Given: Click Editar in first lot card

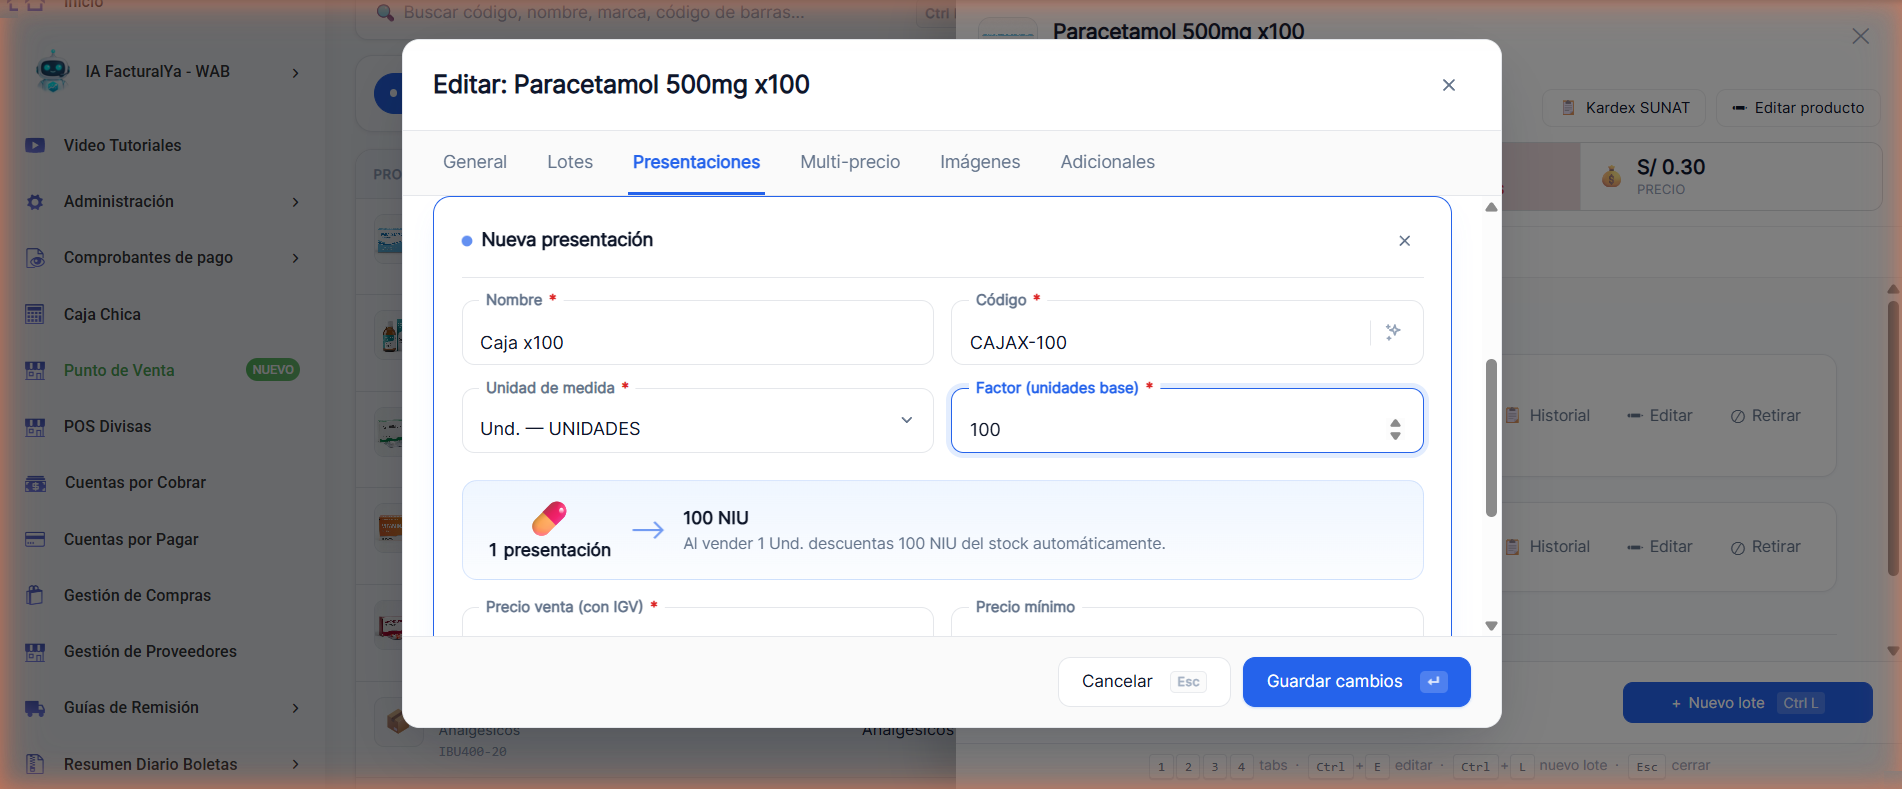Looking at the screenshot, I should coord(1660,416).
